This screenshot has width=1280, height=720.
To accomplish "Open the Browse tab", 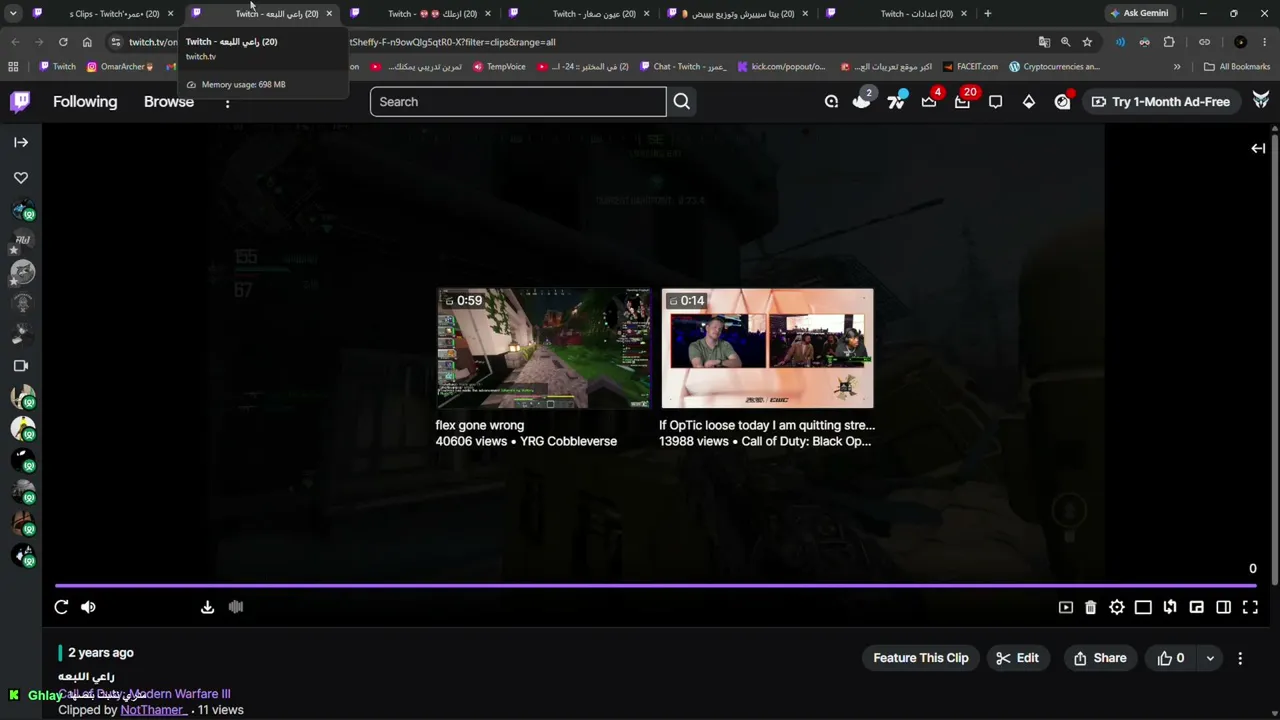I will 169,101.
